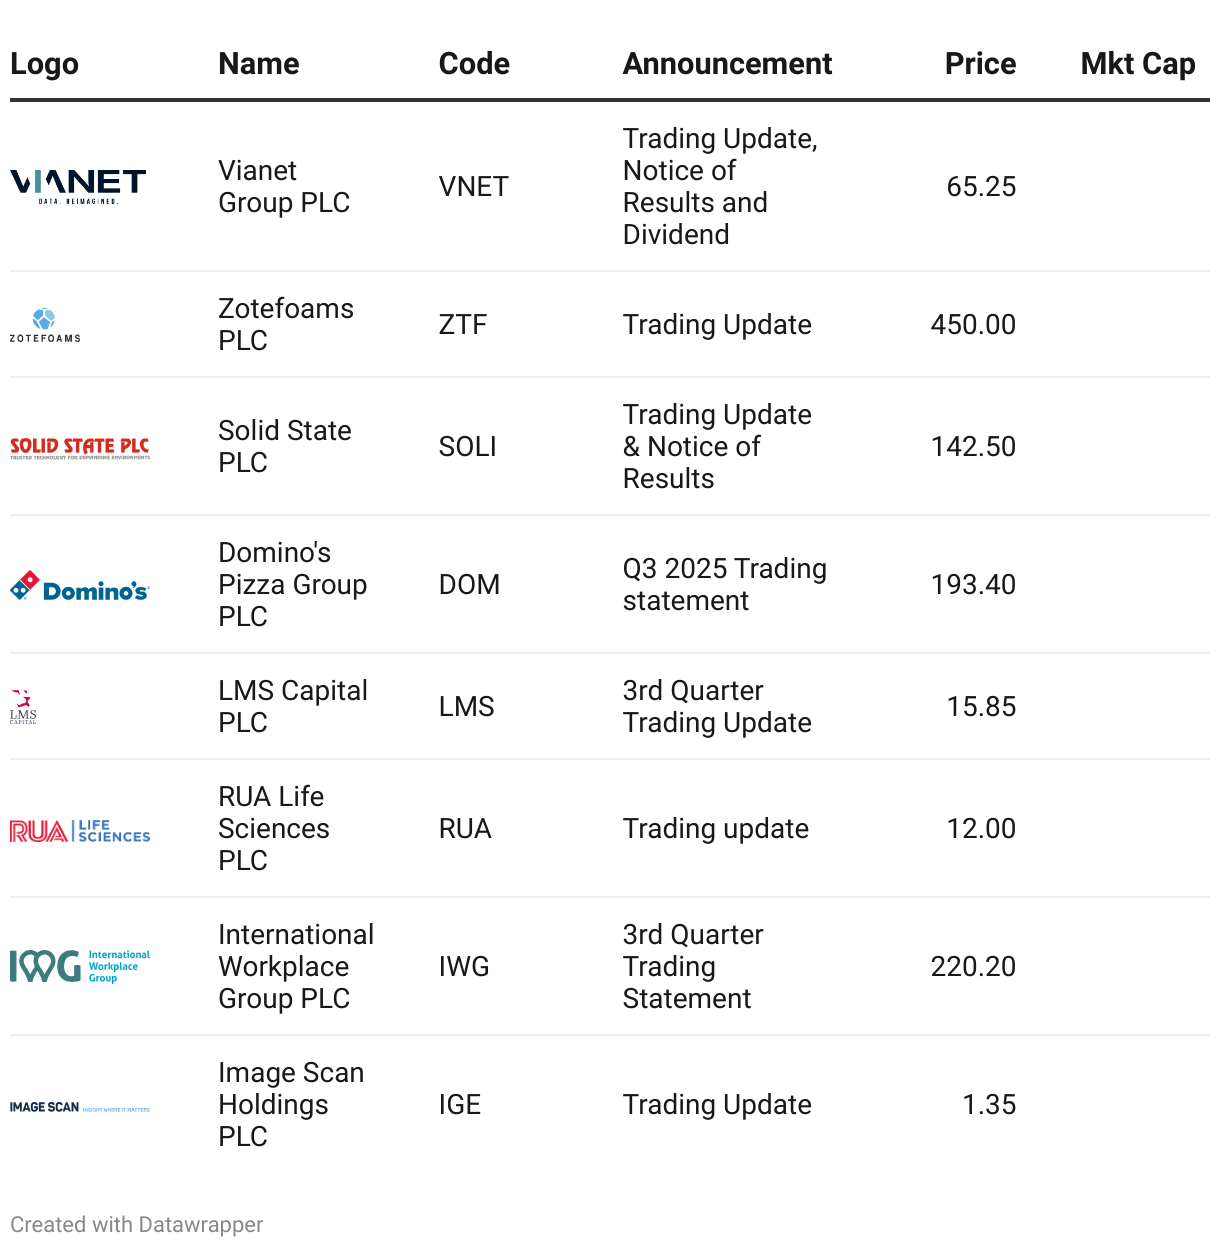Sort by the Name column header
The width and height of the screenshot is (1220, 1248).
(259, 64)
